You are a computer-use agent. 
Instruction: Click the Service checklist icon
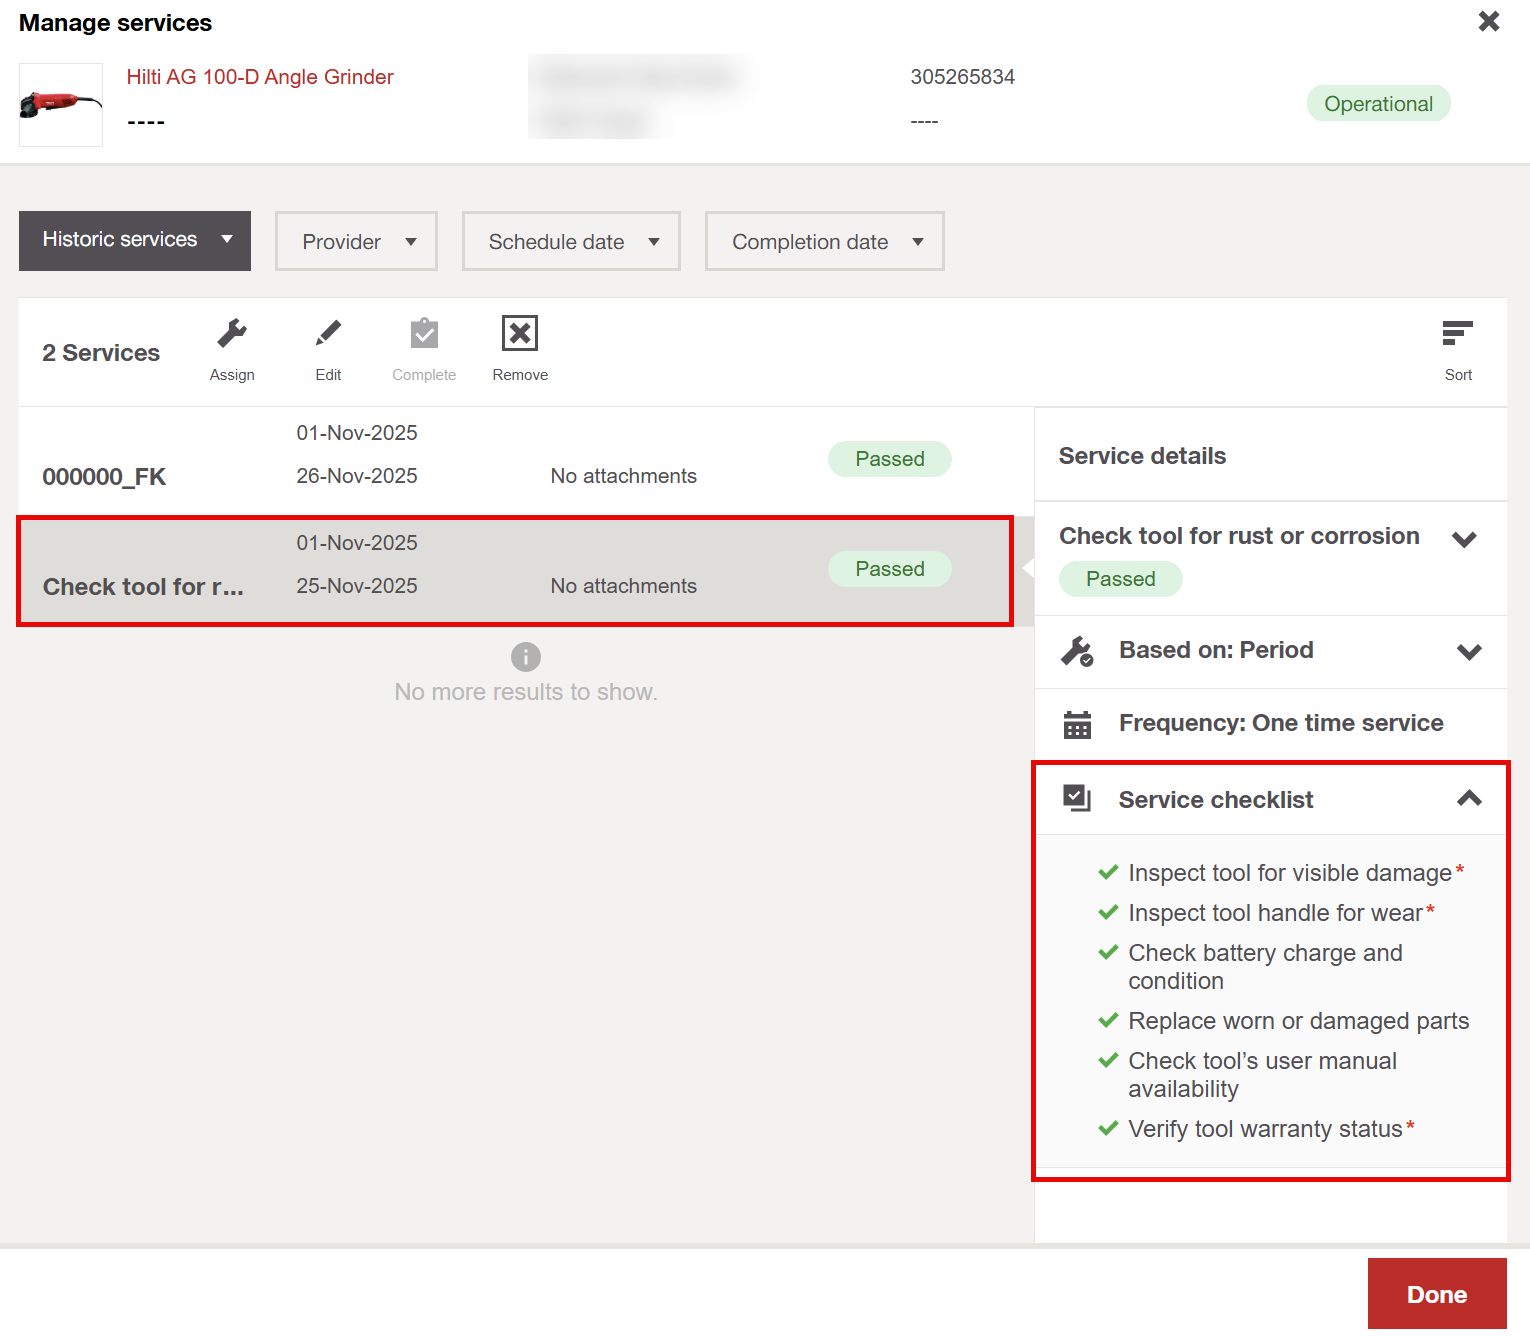coord(1077,798)
